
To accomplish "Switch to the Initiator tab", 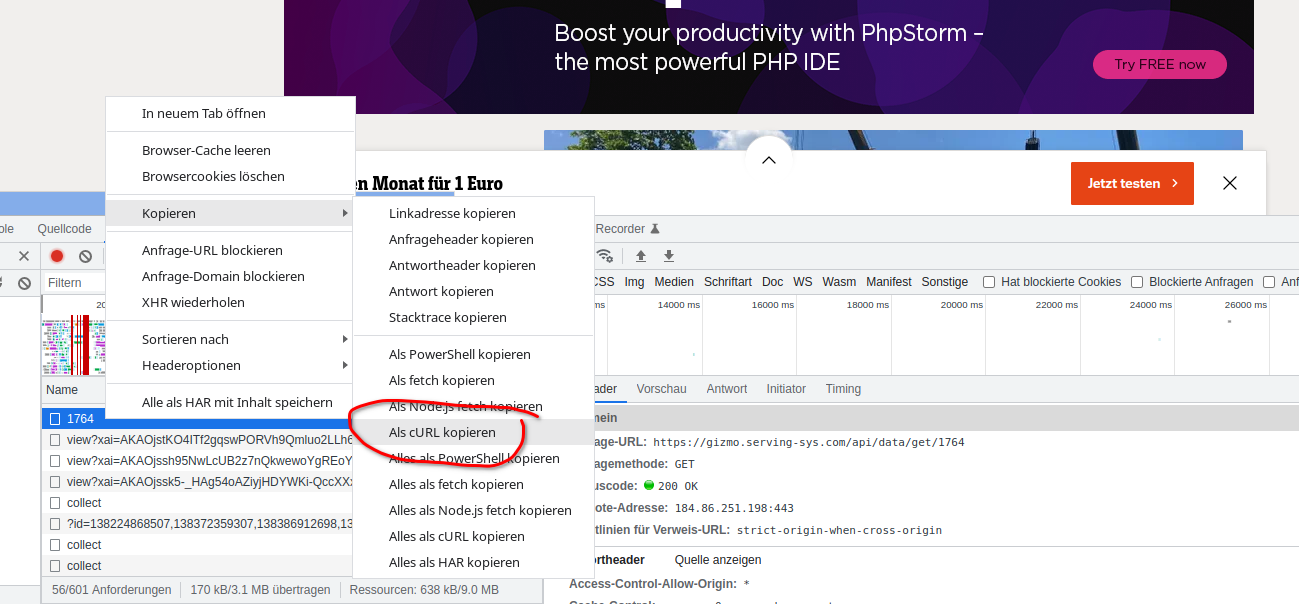I will point(786,389).
